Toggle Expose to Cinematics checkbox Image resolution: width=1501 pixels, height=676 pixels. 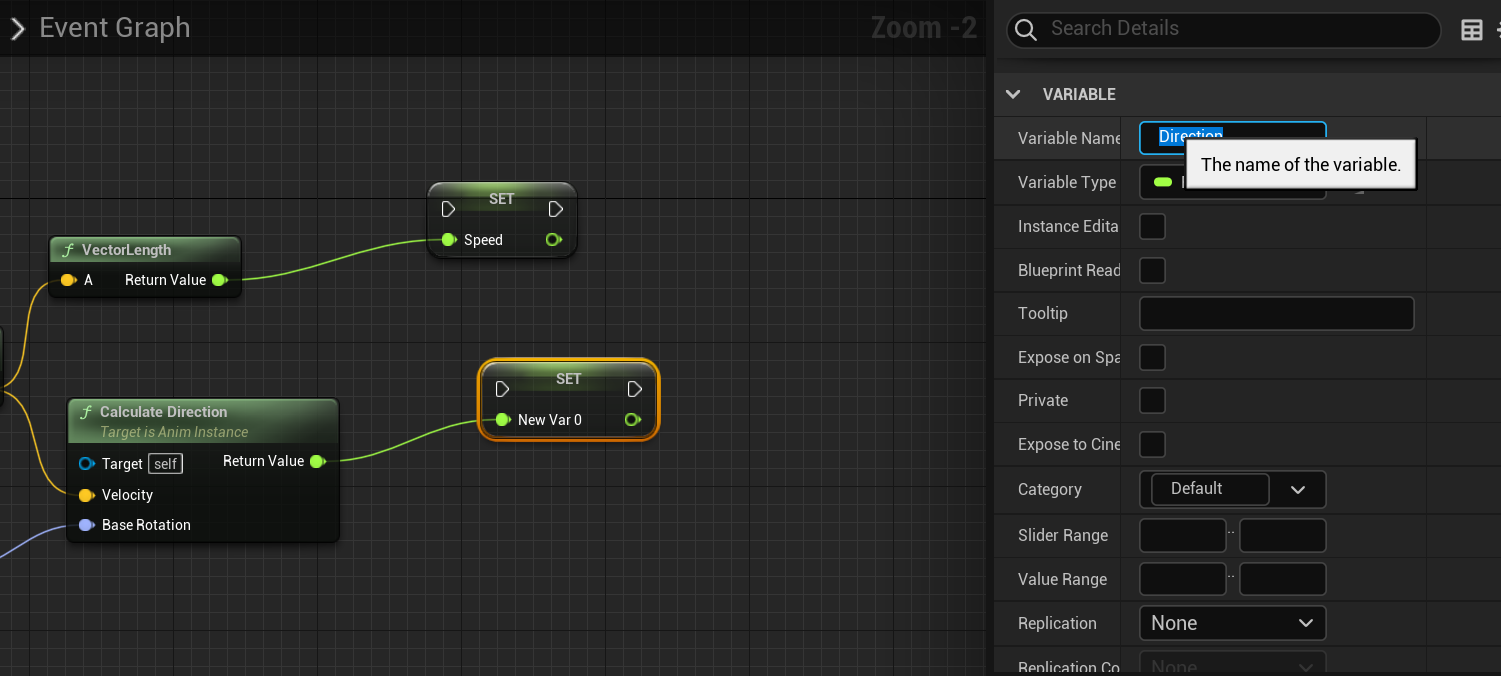[1153, 444]
